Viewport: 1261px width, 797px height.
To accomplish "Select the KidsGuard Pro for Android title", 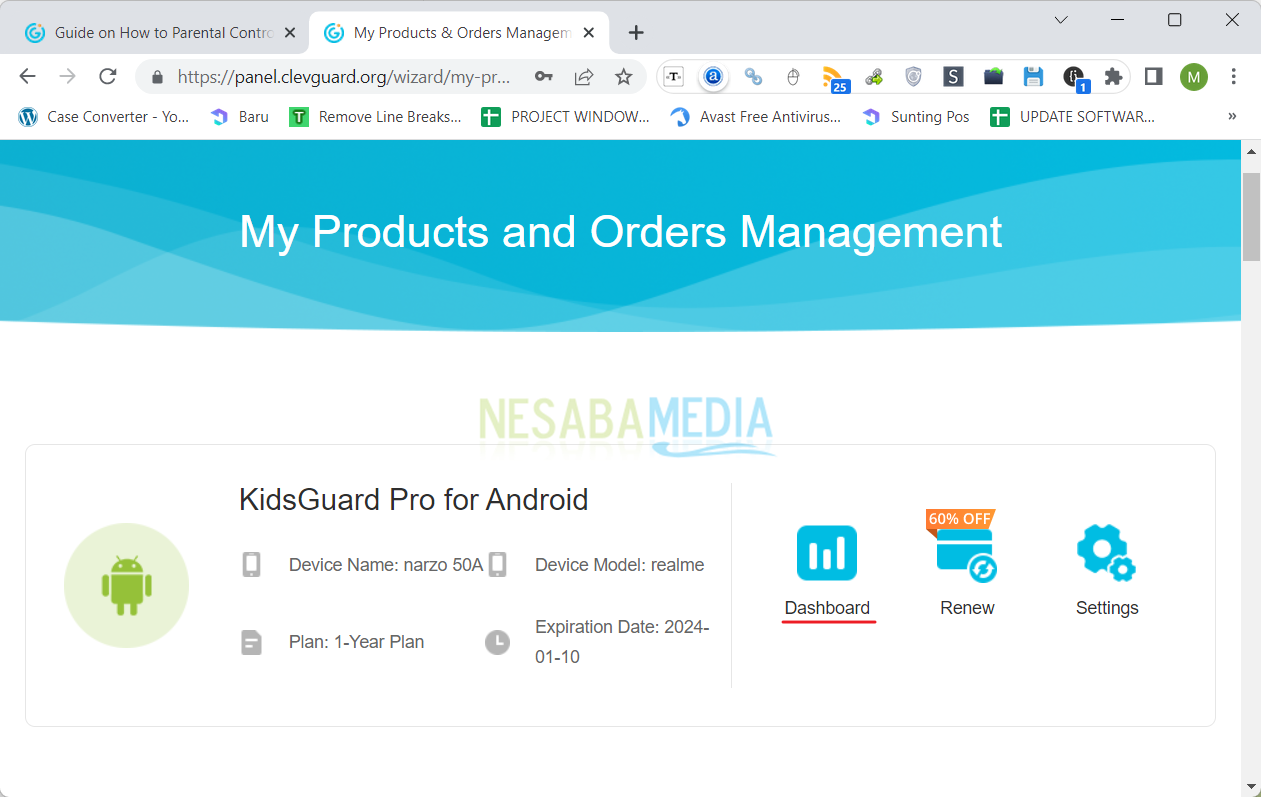I will tap(413, 499).
